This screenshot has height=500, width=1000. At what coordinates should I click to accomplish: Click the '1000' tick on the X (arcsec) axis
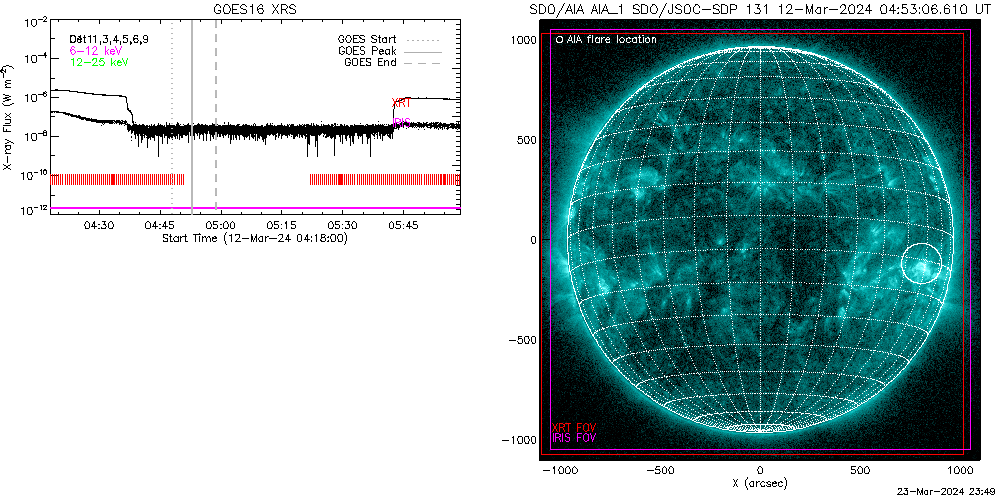point(960,470)
